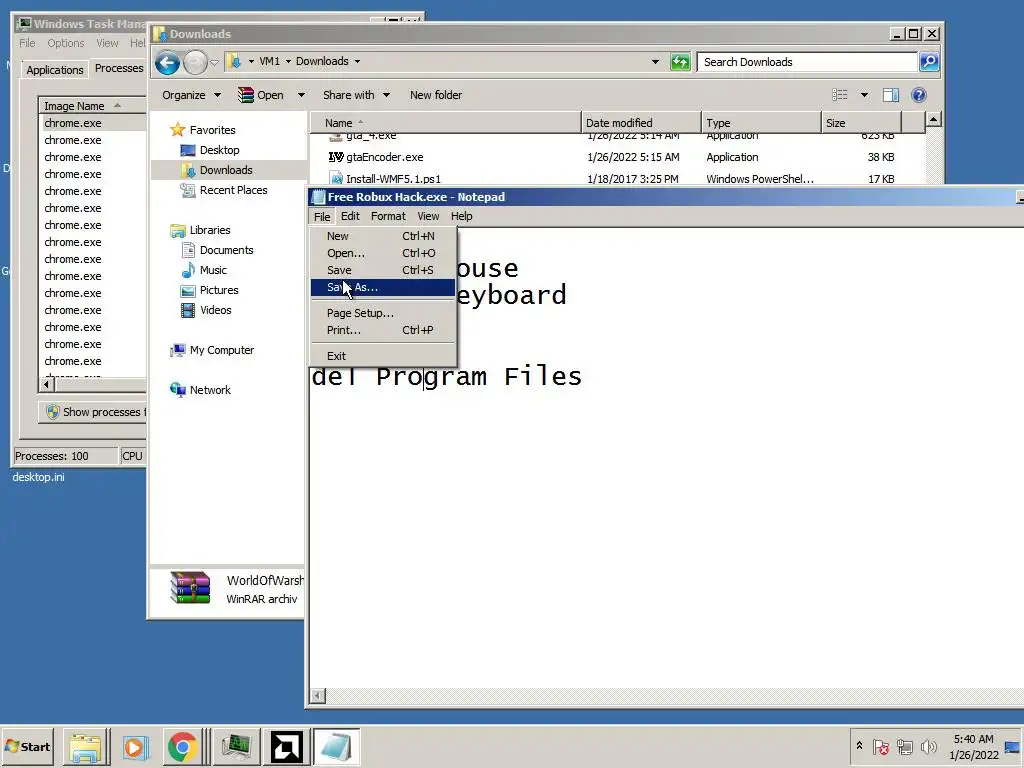
Task: Click the black square-logo taskbar icon
Action: click(286, 746)
